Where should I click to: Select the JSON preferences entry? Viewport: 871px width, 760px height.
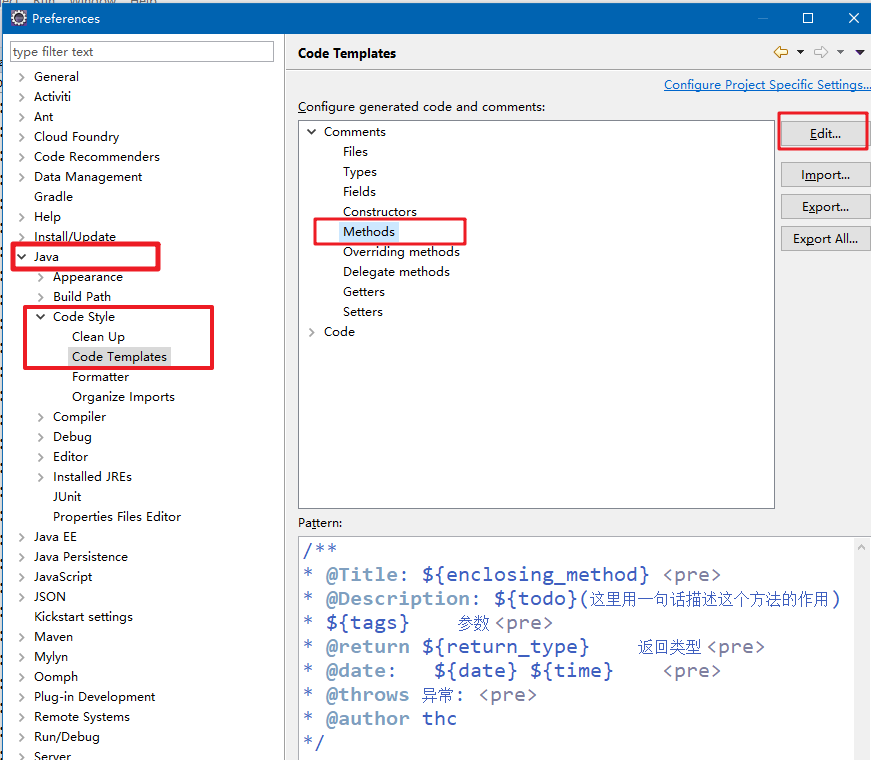pyautogui.click(x=49, y=597)
